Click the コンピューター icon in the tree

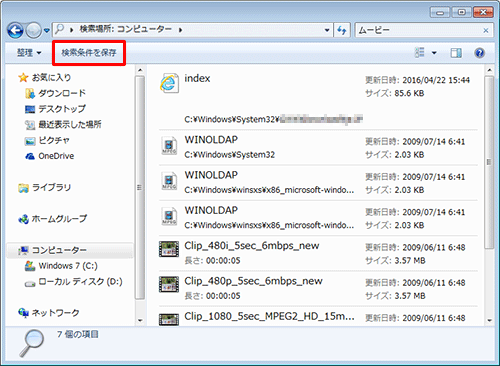(23, 250)
